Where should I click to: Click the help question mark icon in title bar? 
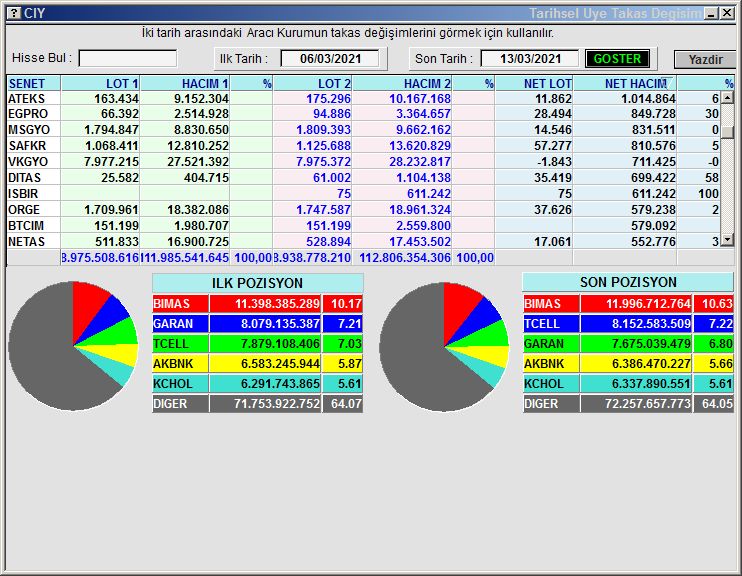tap(15, 13)
